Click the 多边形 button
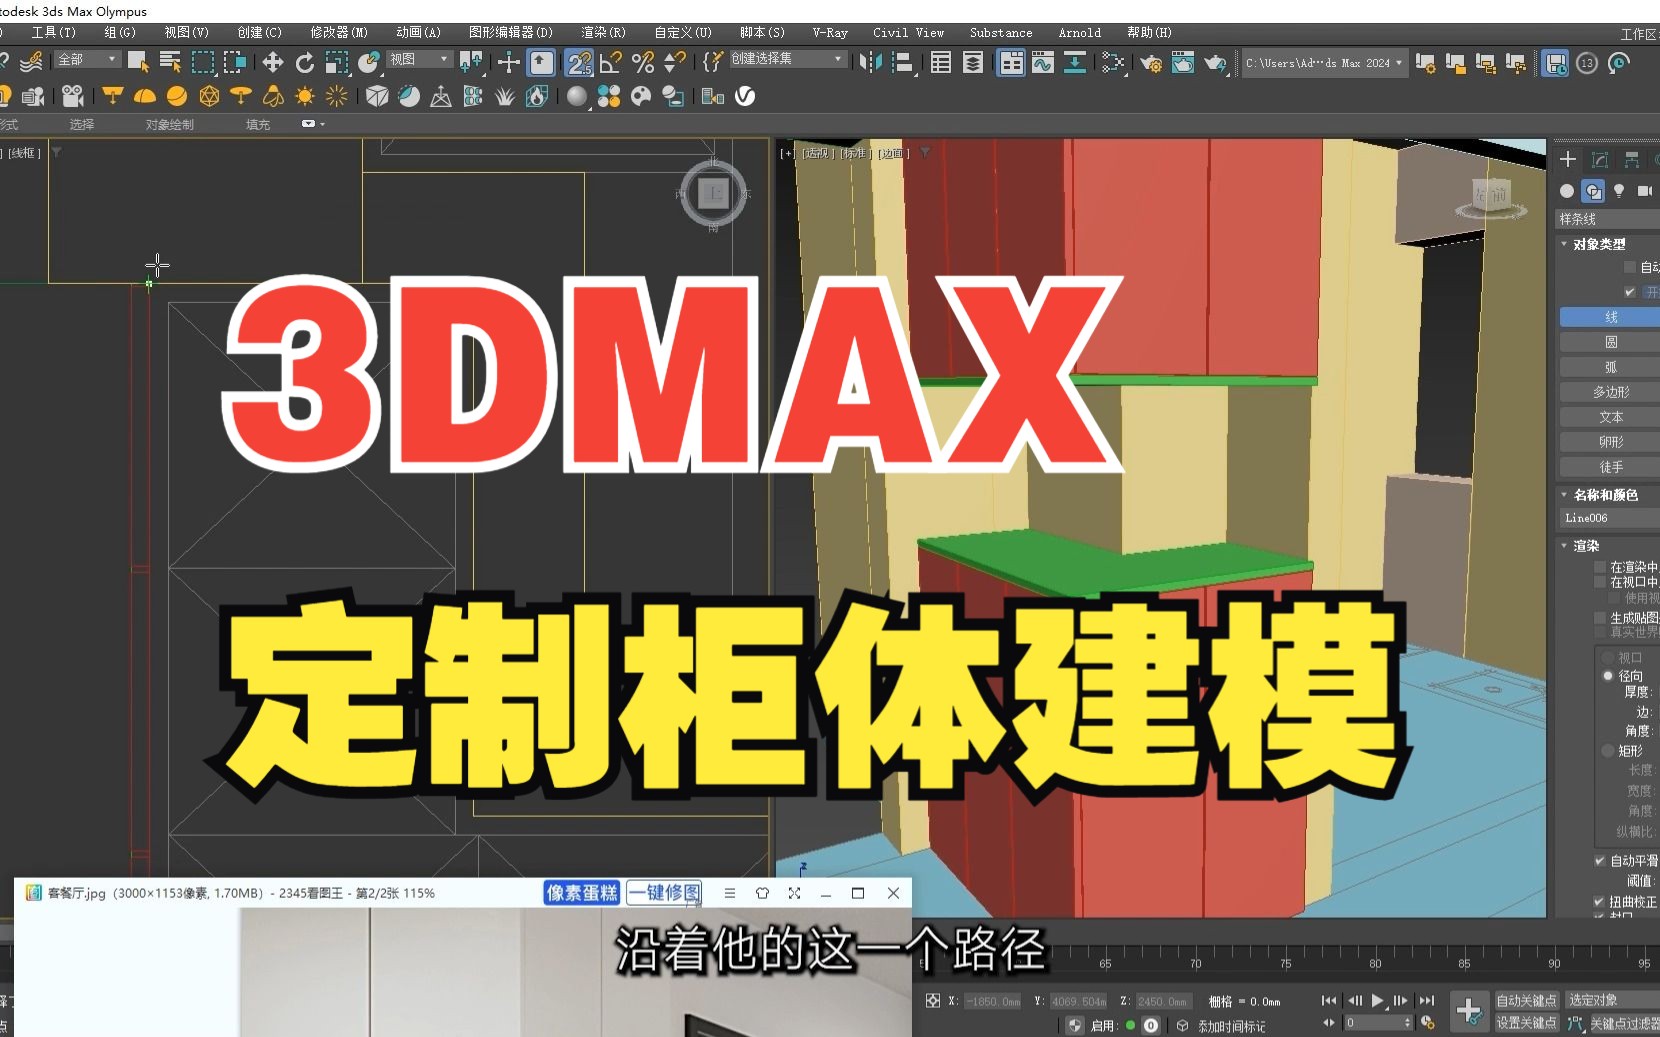Image resolution: width=1660 pixels, height=1037 pixels. click(1610, 392)
